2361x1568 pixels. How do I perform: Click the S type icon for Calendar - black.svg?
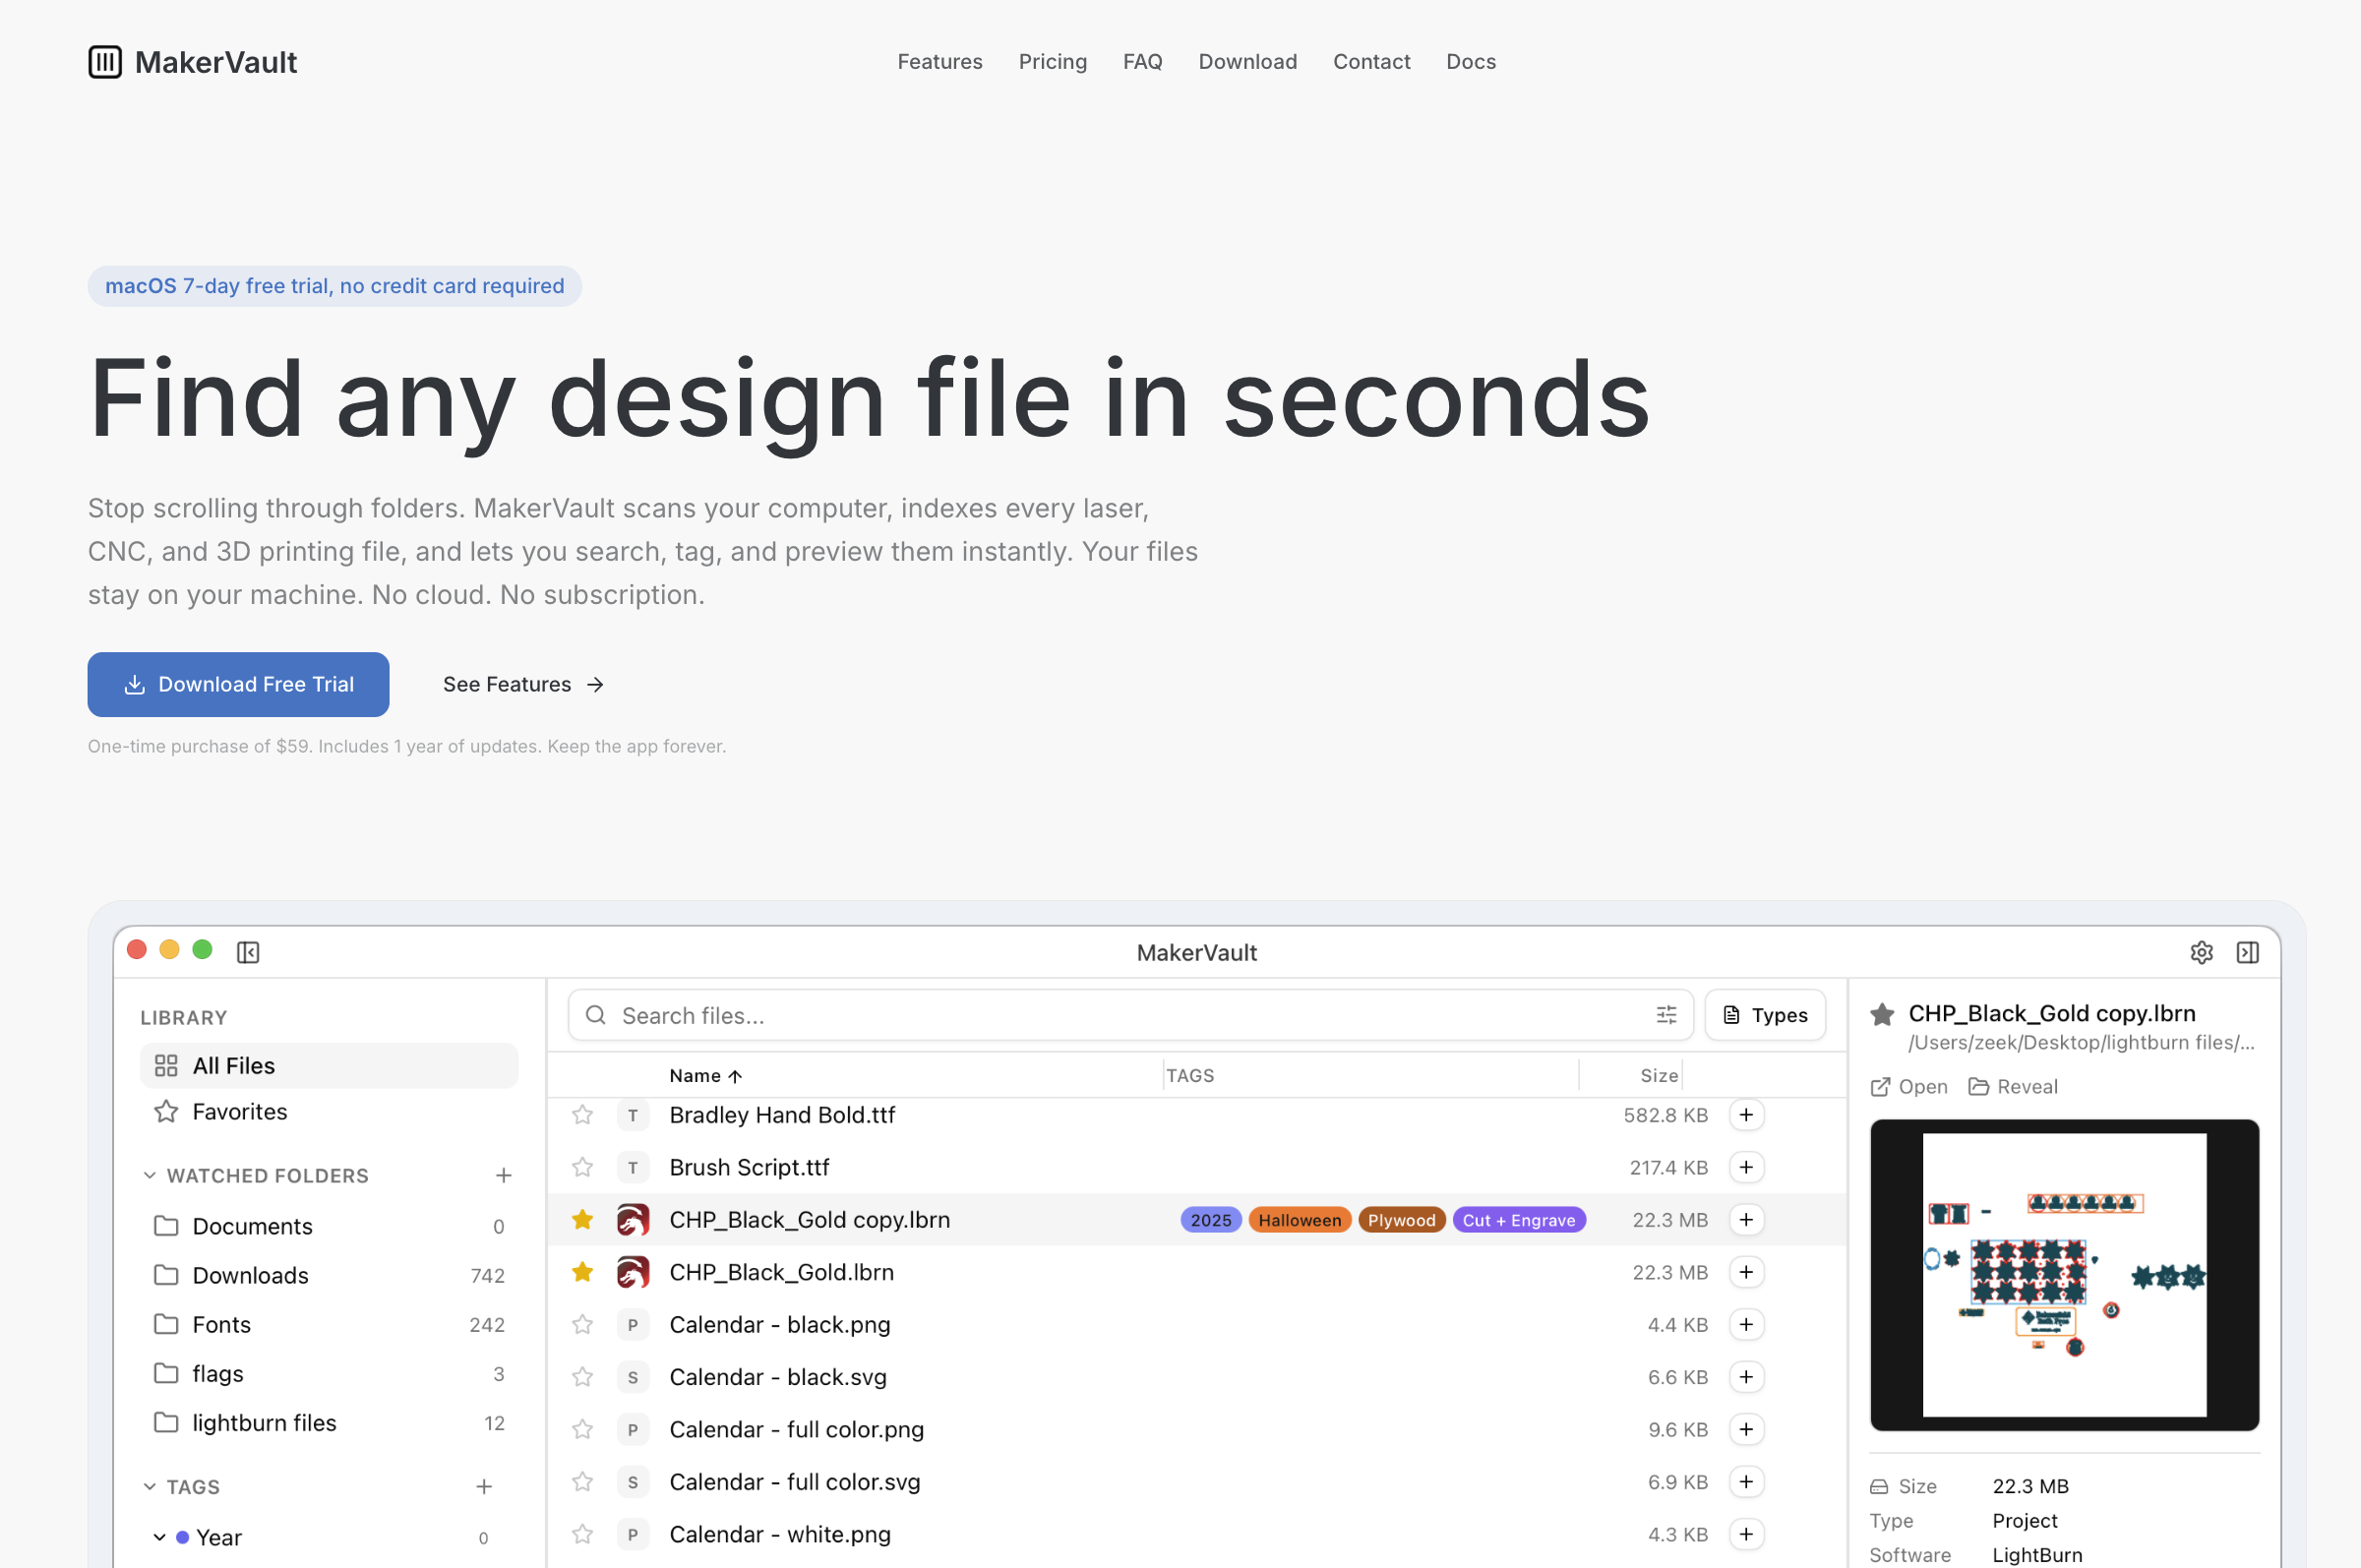point(633,1377)
